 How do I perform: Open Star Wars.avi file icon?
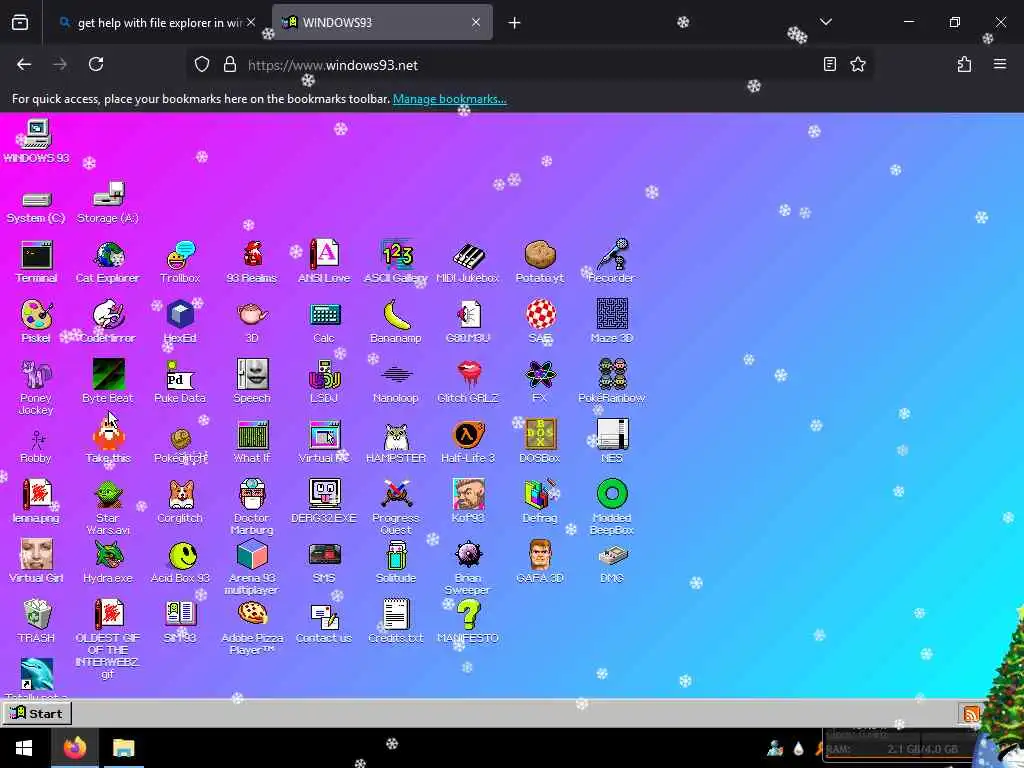coord(108,508)
